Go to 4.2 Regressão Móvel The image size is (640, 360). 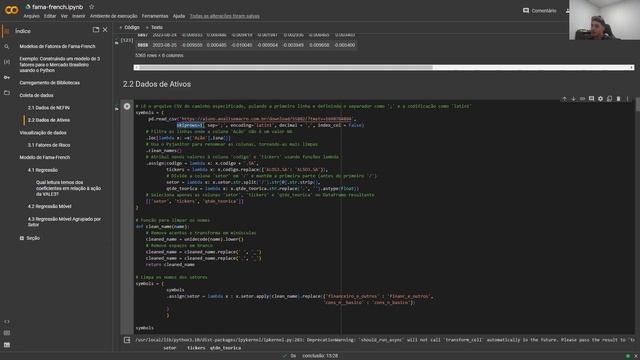pyautogui.click(x=49, y=207)
